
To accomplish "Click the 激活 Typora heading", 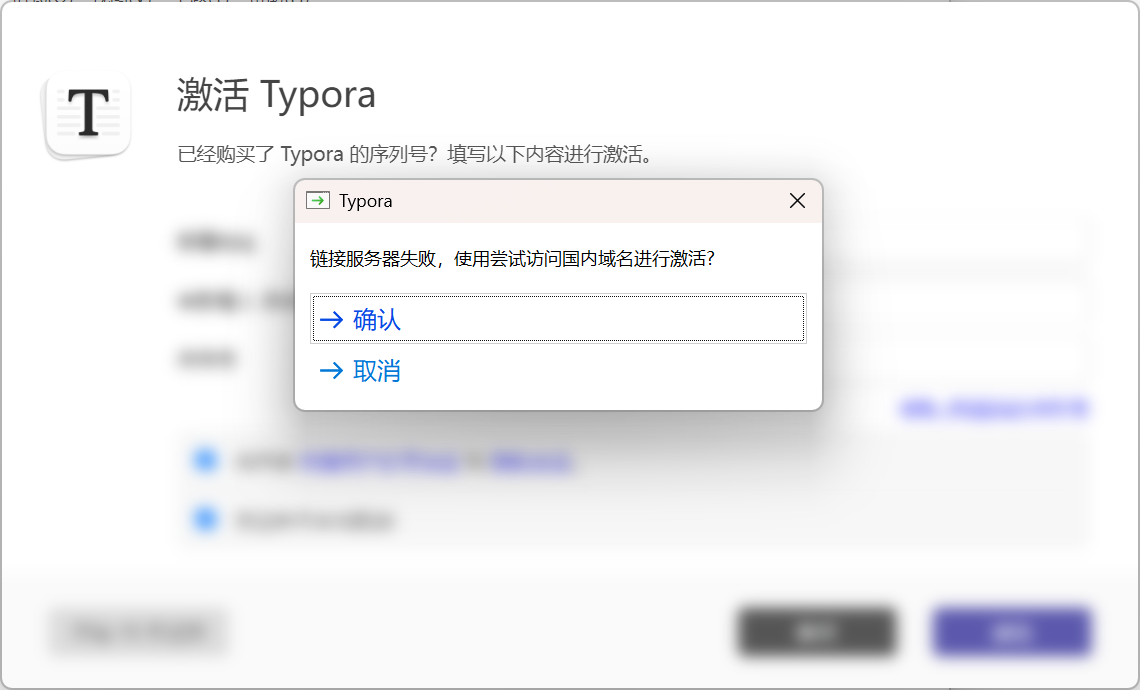I will point(276,95).
